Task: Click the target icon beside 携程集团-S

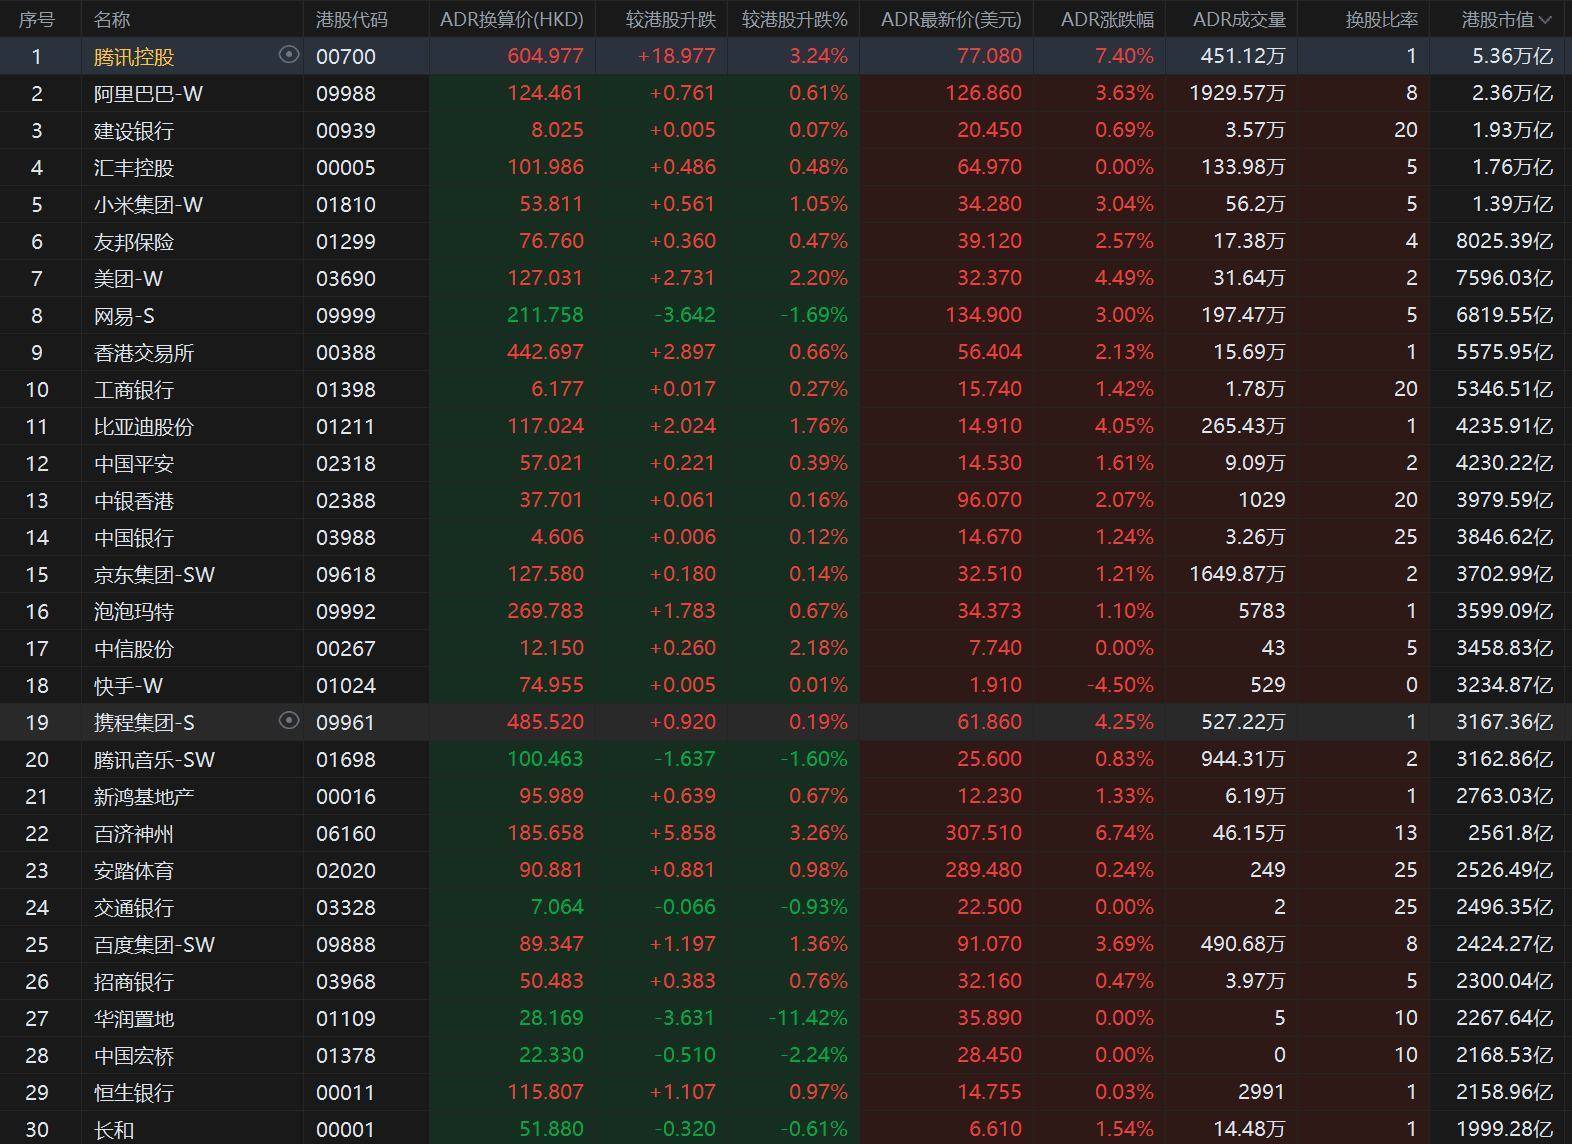Action: 289,721
